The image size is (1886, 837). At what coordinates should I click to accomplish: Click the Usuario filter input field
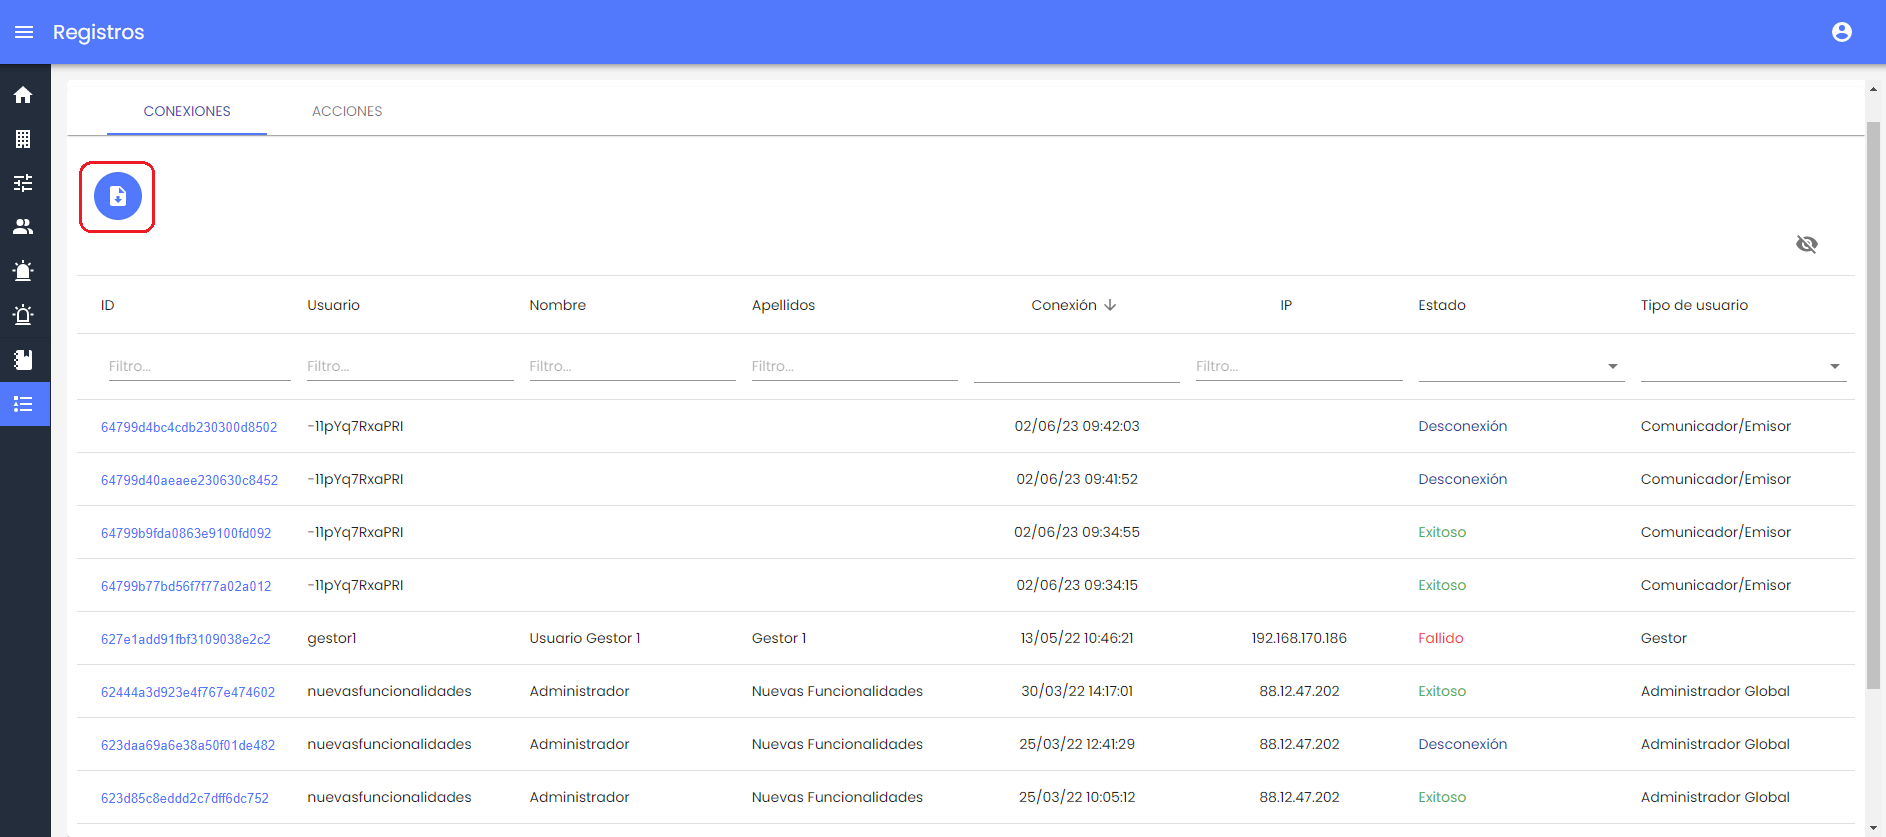(x=409, y=366)
